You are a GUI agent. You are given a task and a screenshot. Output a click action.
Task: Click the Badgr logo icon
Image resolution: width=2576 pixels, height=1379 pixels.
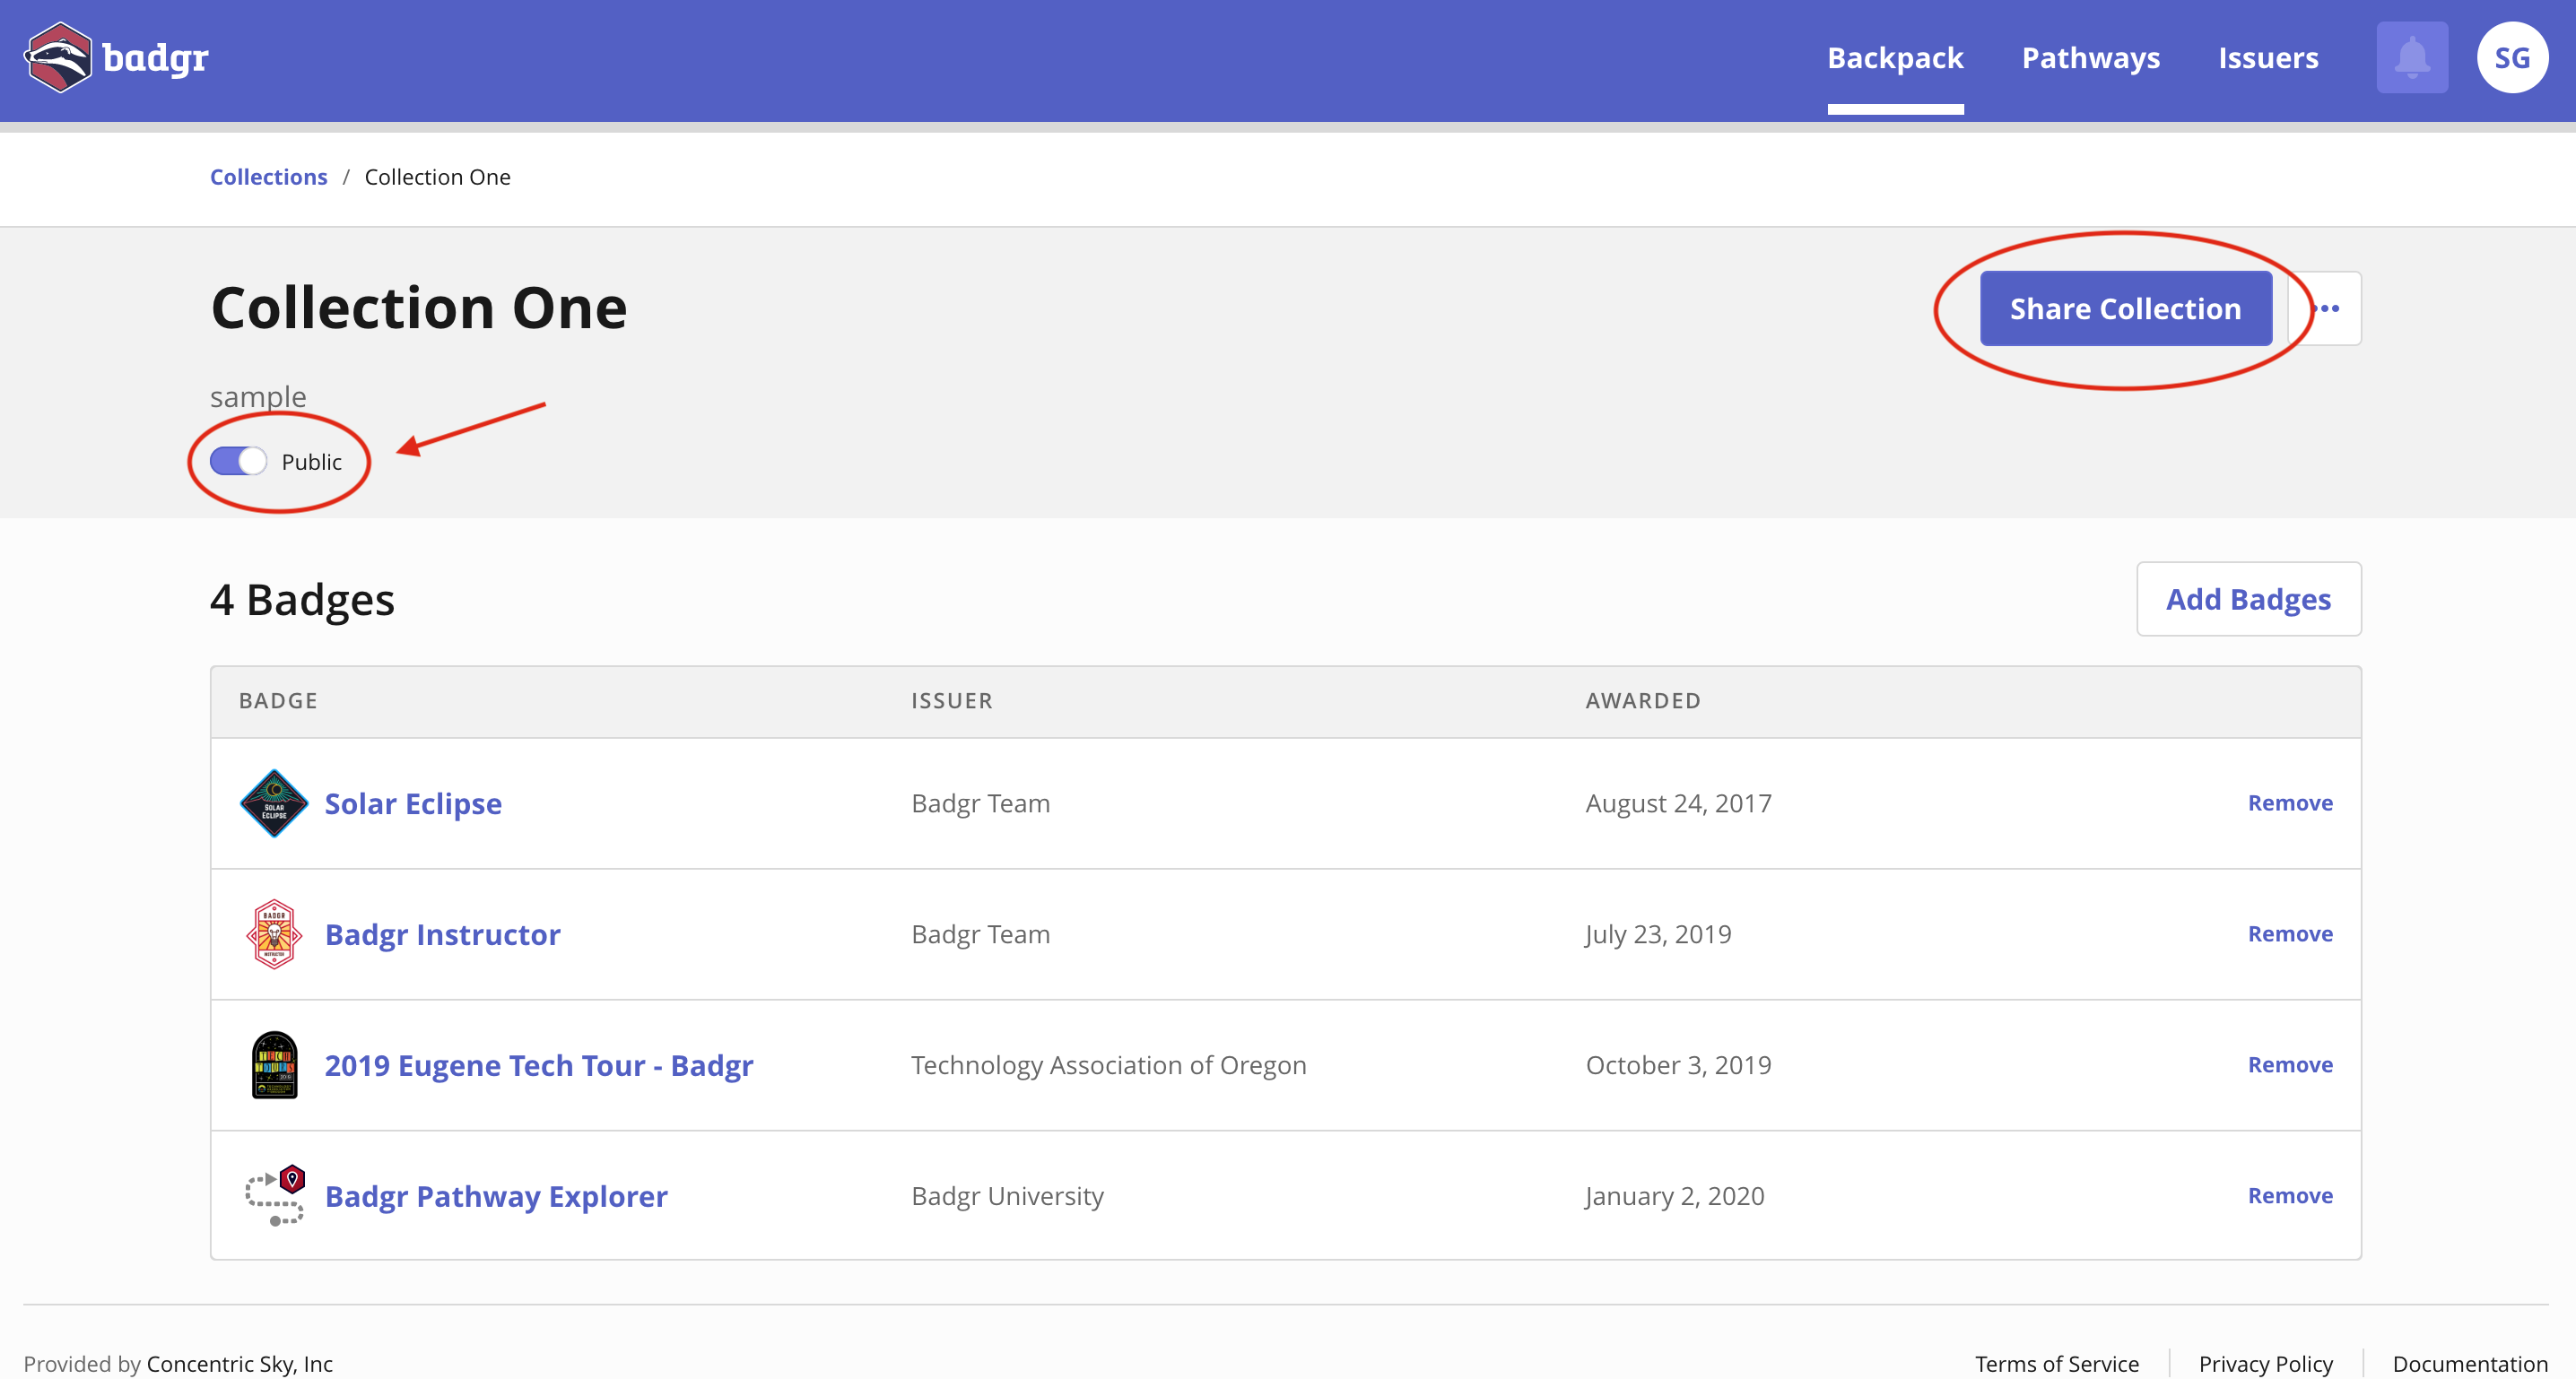click(58, 58)
